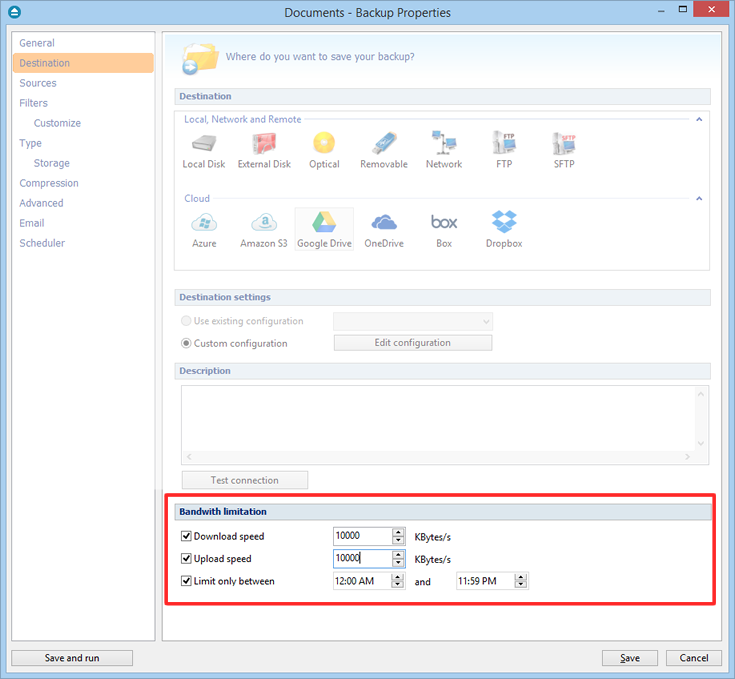Select the SFTP destination icon
The image size is (735, 679).
point(564,150)
